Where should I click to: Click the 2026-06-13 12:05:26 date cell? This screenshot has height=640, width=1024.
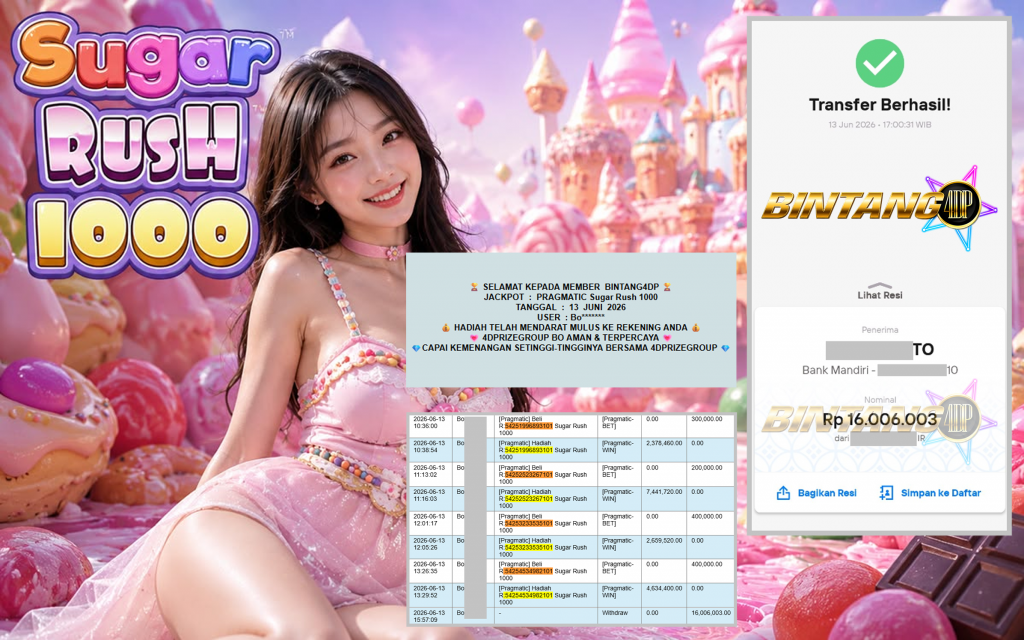point(431,547)
